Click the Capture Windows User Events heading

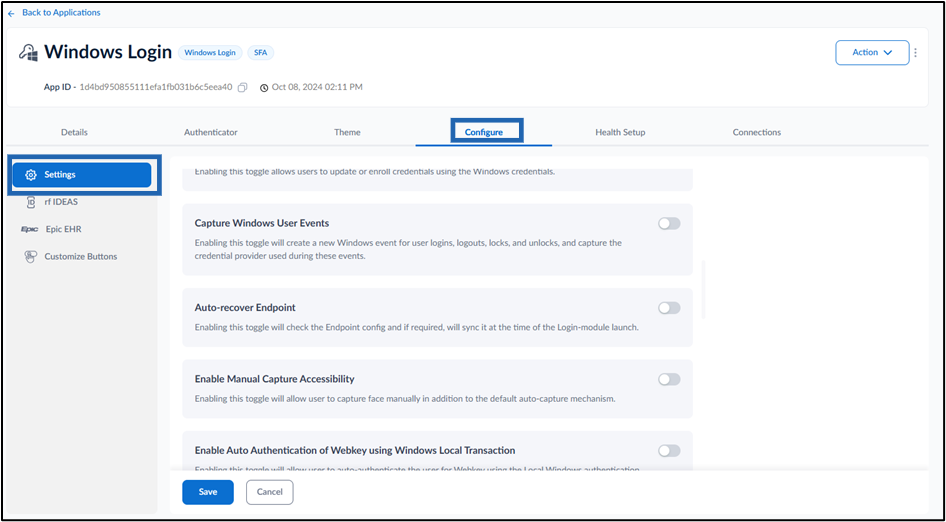pos(262,223)
